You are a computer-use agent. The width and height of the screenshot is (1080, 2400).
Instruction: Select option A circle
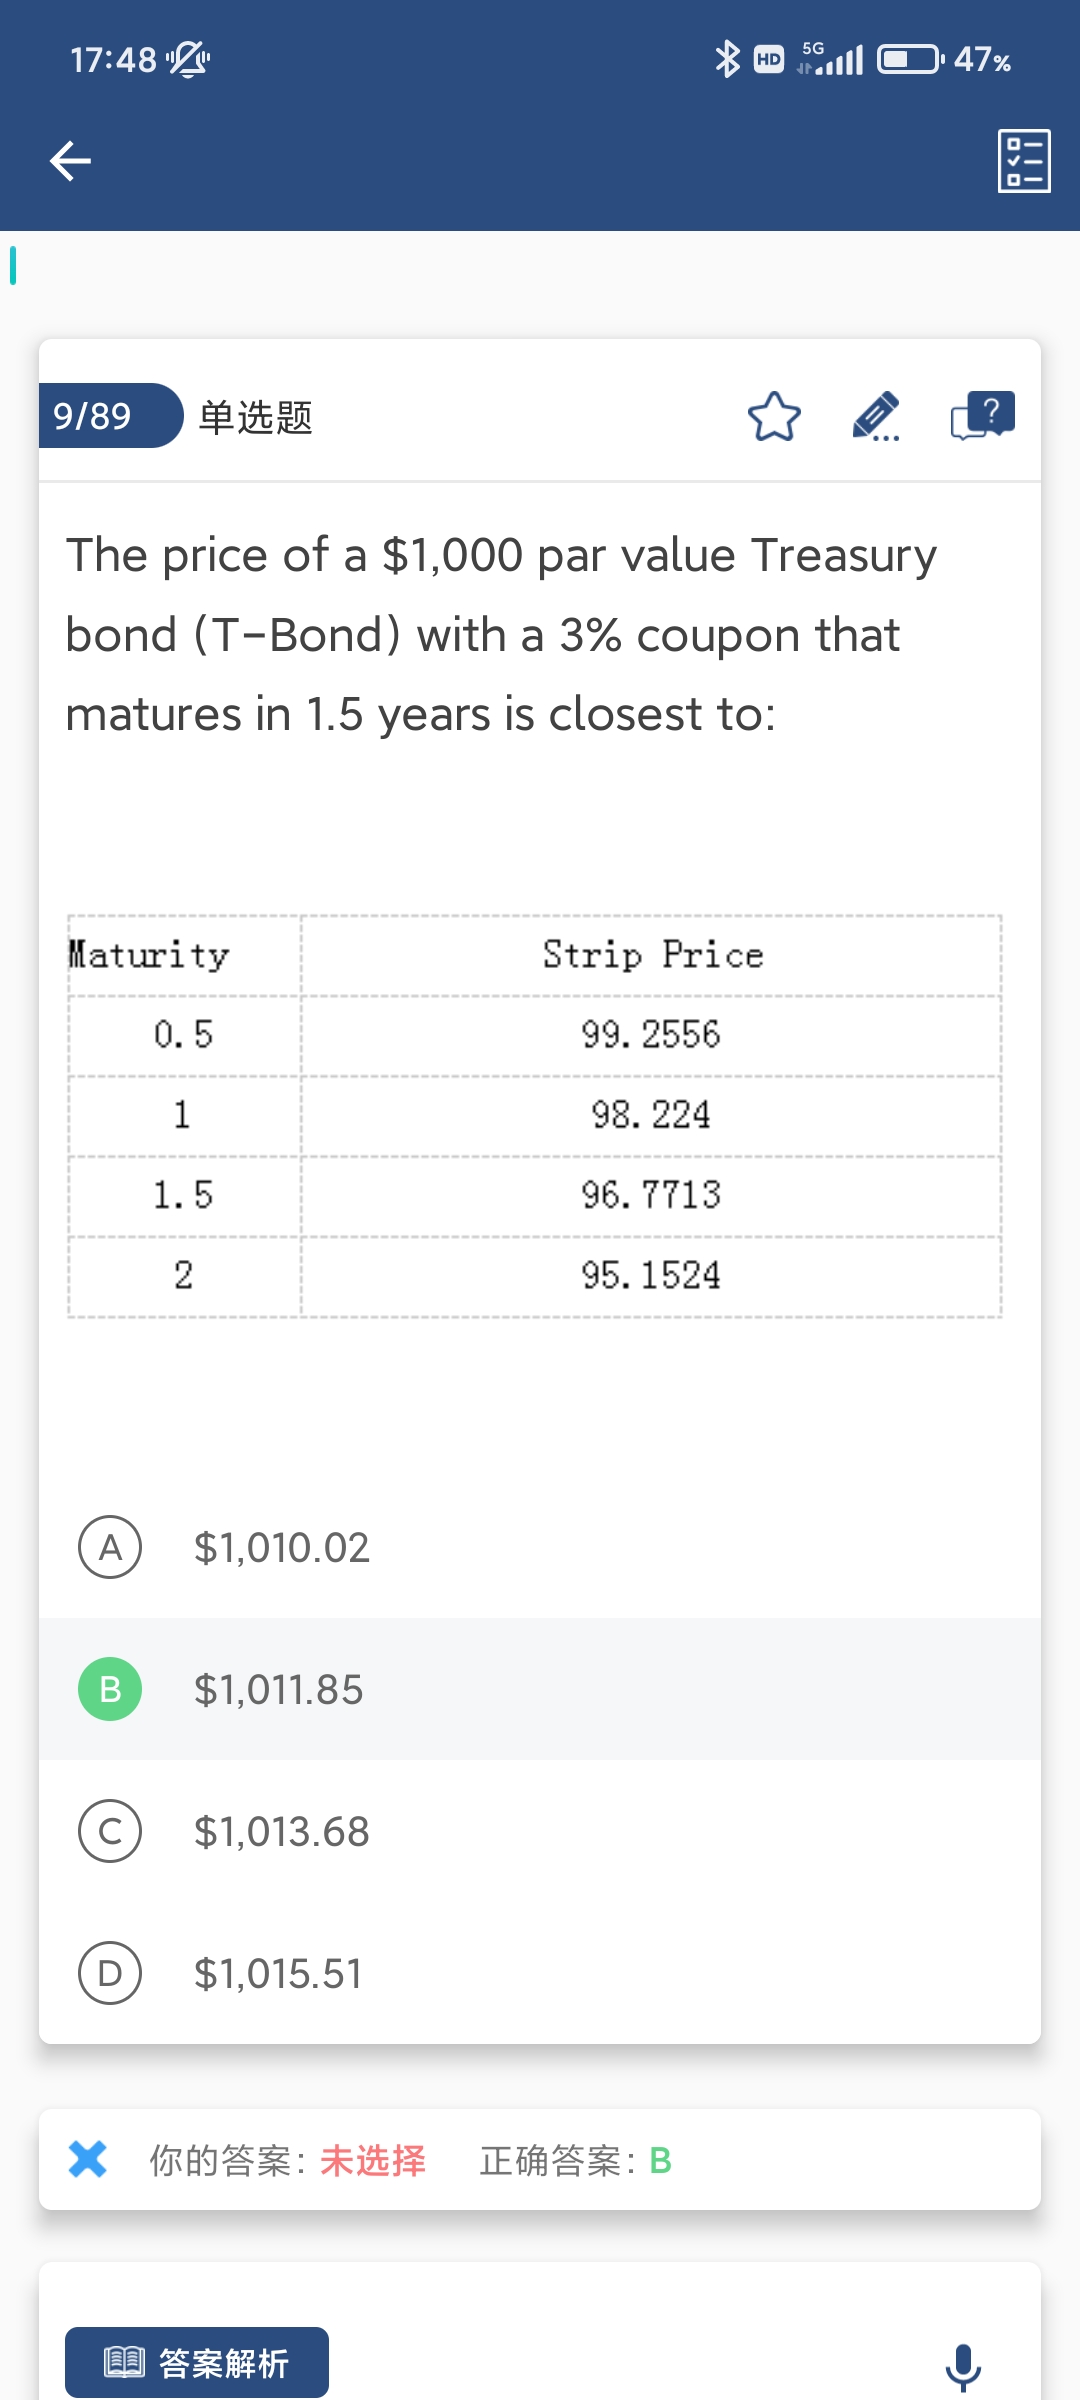110,1547
